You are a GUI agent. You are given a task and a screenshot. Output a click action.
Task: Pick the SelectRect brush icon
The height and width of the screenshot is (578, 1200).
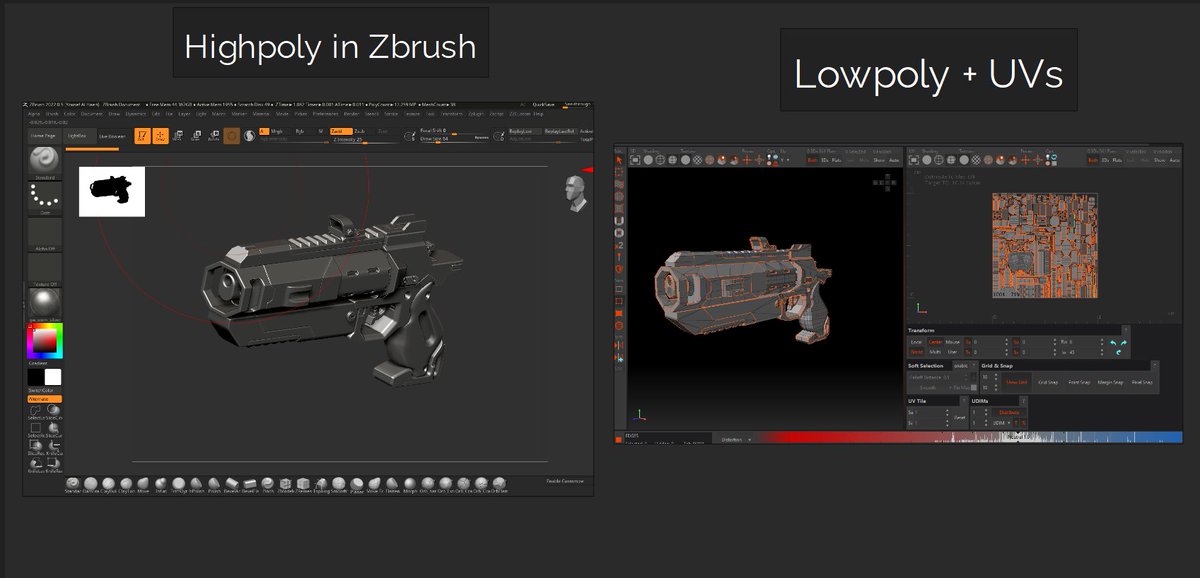[x=35, y=428]
